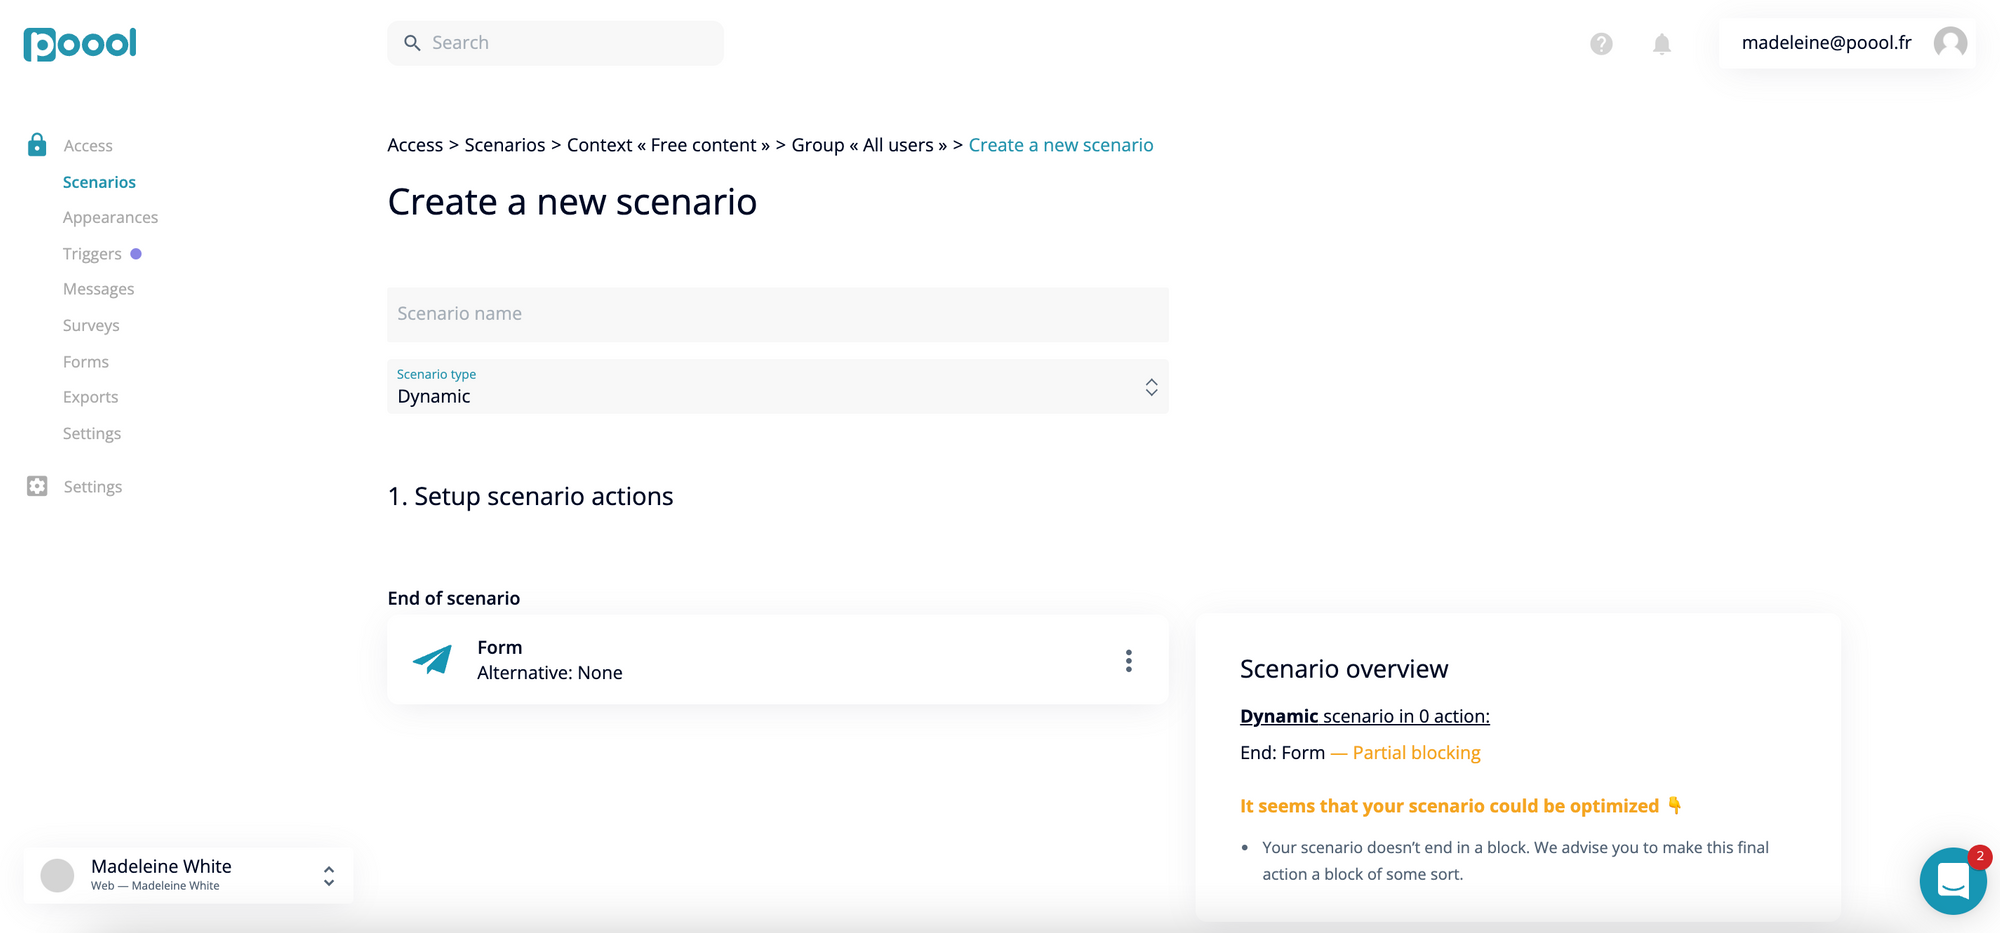Open the Triggers section in the sidebar

point(91,253)
